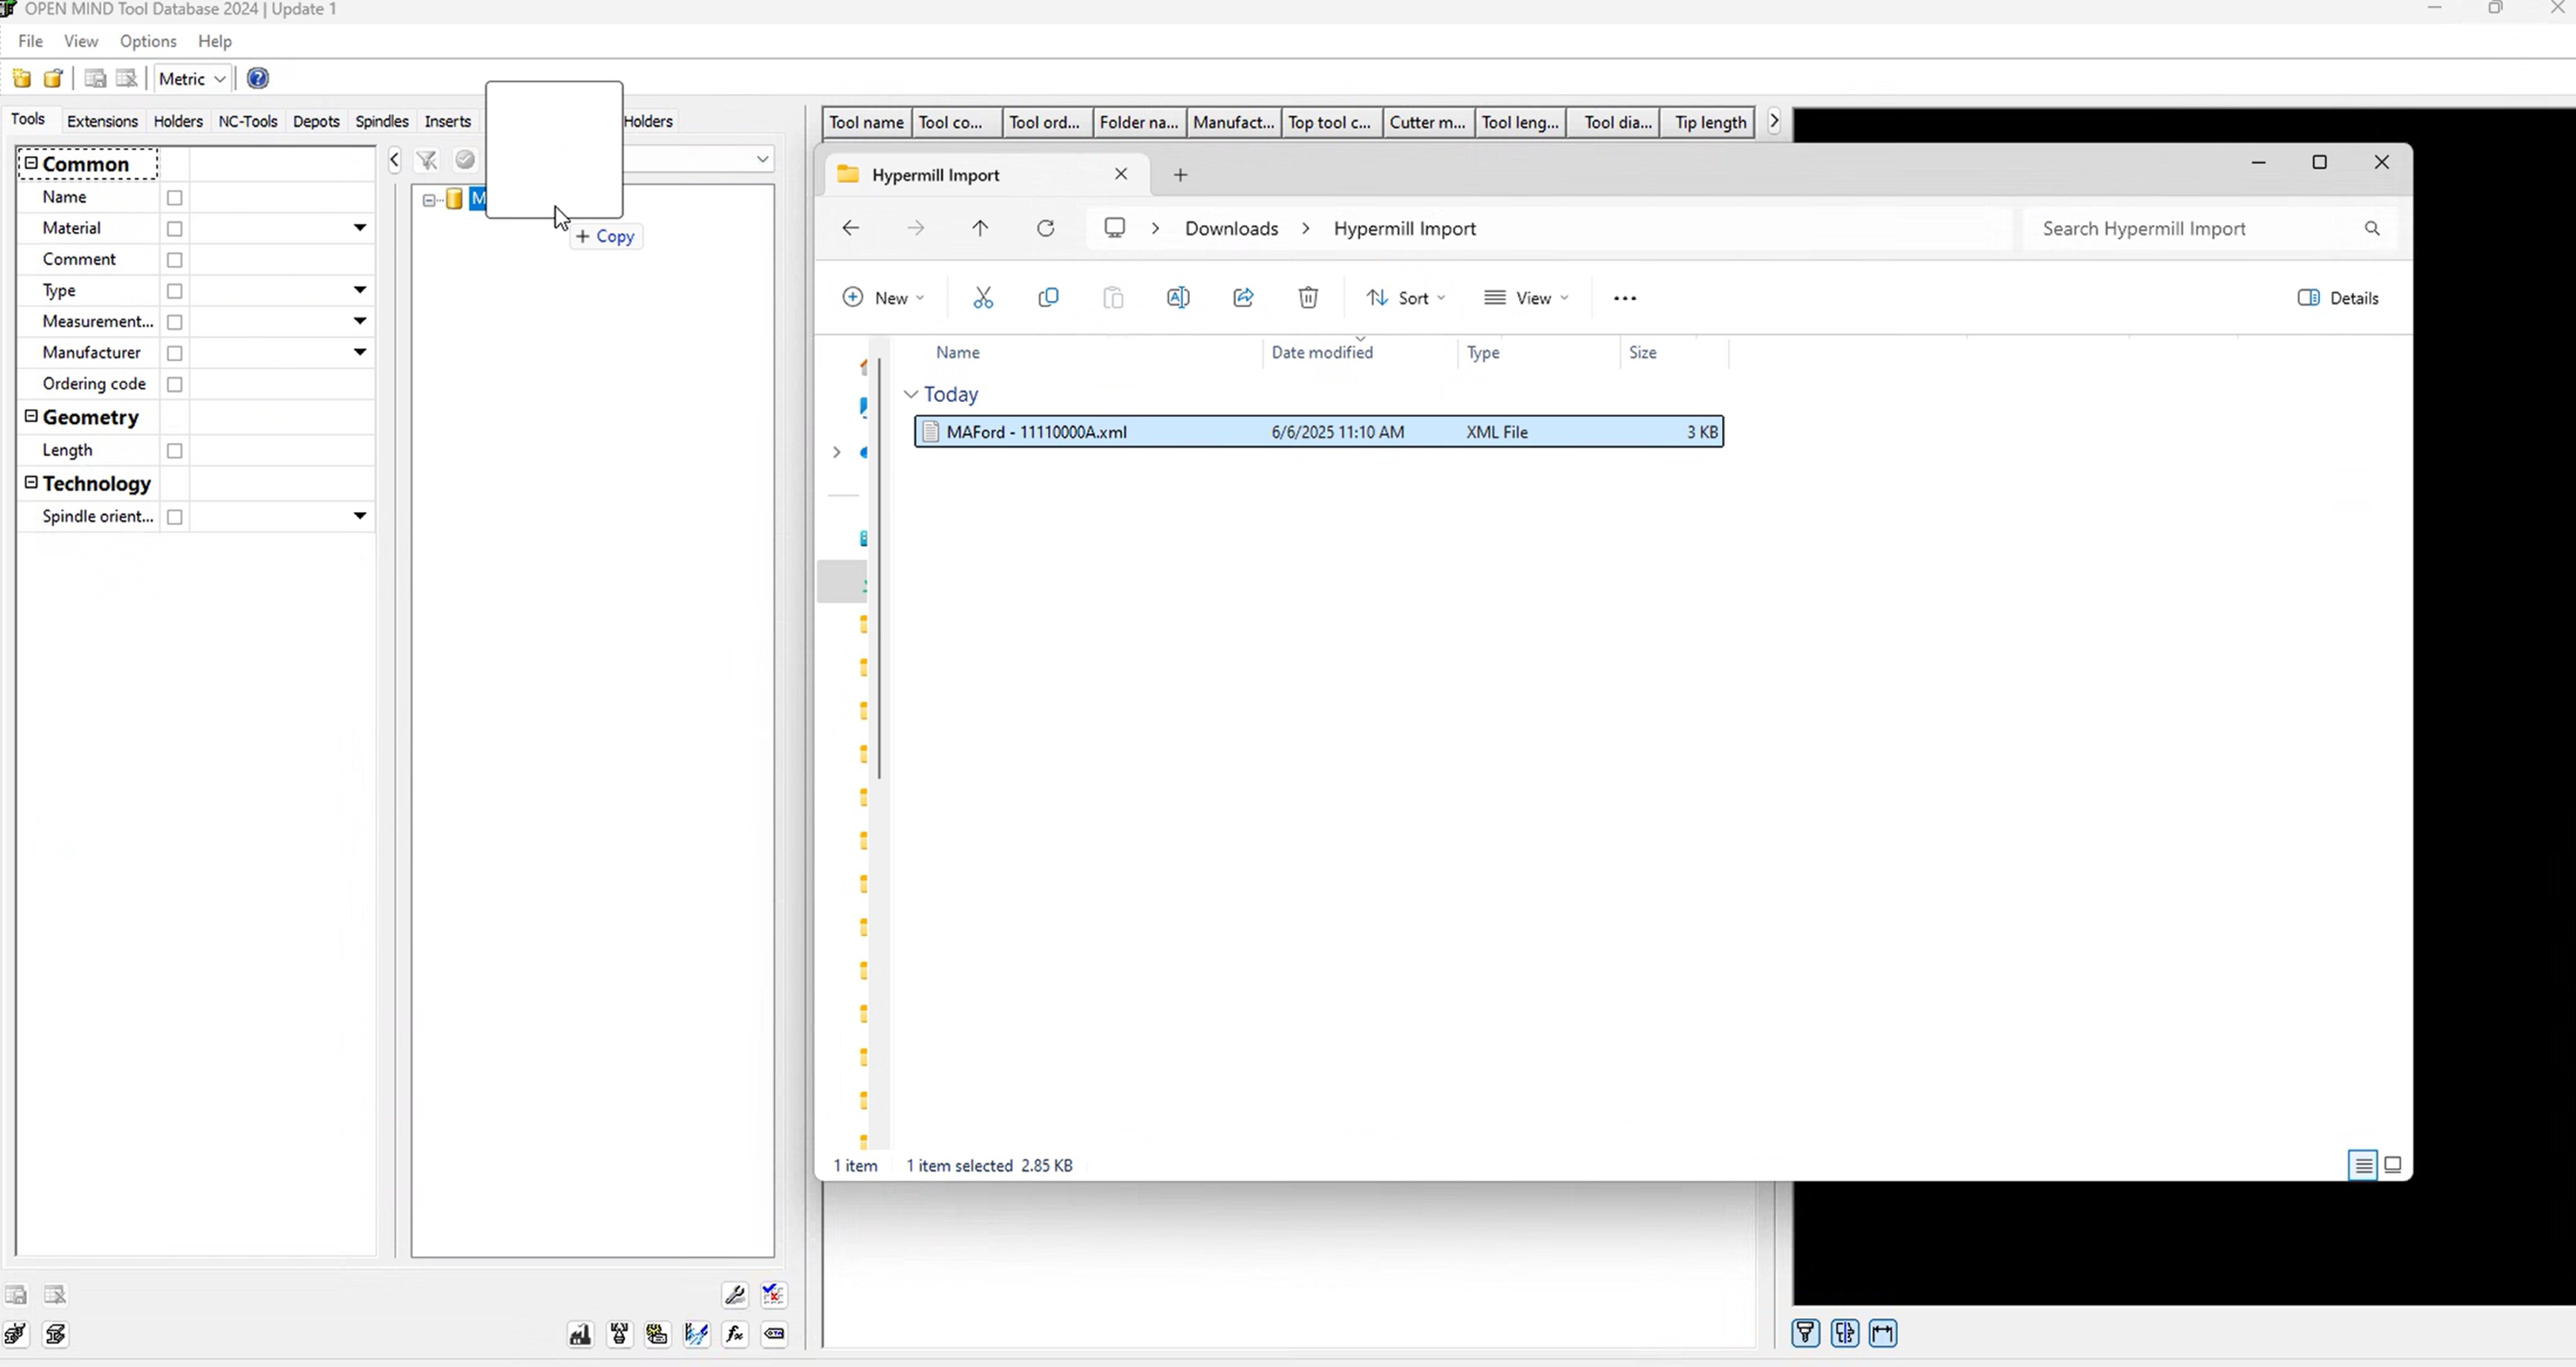
Task: Click the Cut scissors icon in File Explorer
Action: point(983,298)
